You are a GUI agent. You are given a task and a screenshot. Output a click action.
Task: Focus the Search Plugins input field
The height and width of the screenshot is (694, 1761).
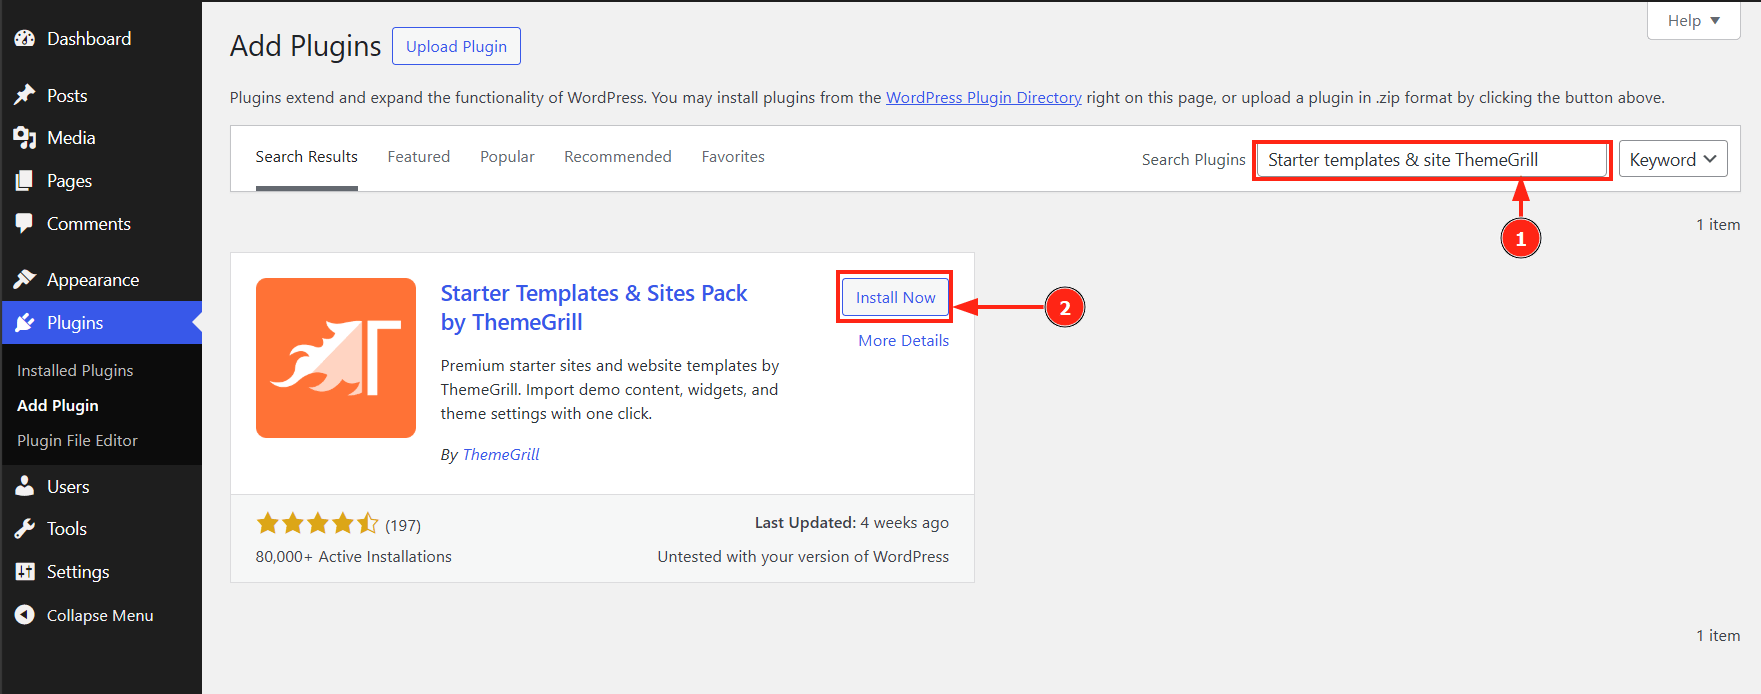(x=1432, y=160)
